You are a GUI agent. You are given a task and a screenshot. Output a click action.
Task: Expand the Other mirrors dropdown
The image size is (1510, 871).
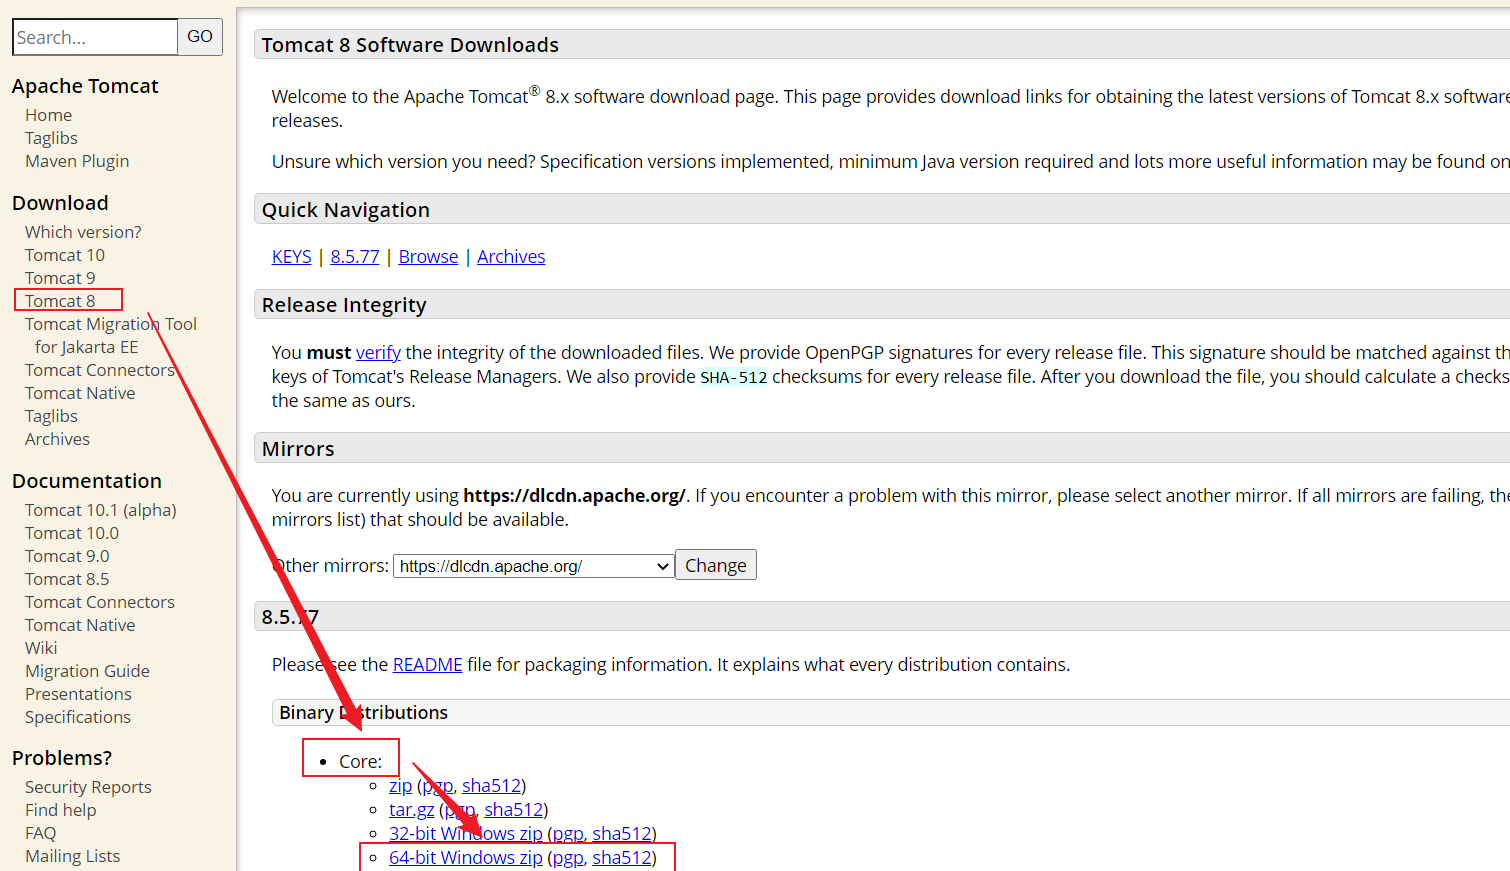pyautogui.click(x=534, y=566)
